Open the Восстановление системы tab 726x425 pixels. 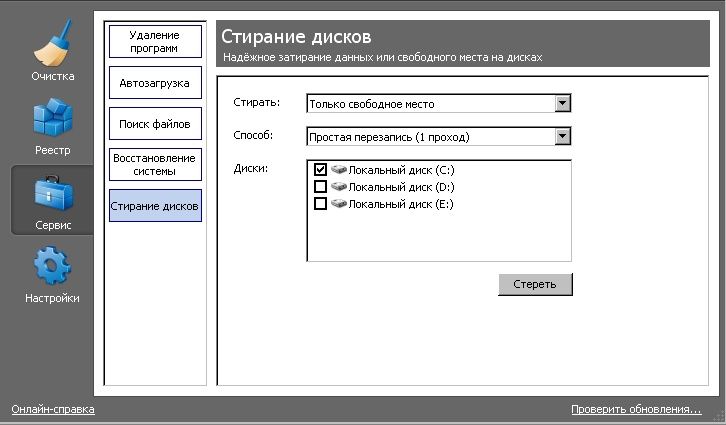[x=155, y=165]
